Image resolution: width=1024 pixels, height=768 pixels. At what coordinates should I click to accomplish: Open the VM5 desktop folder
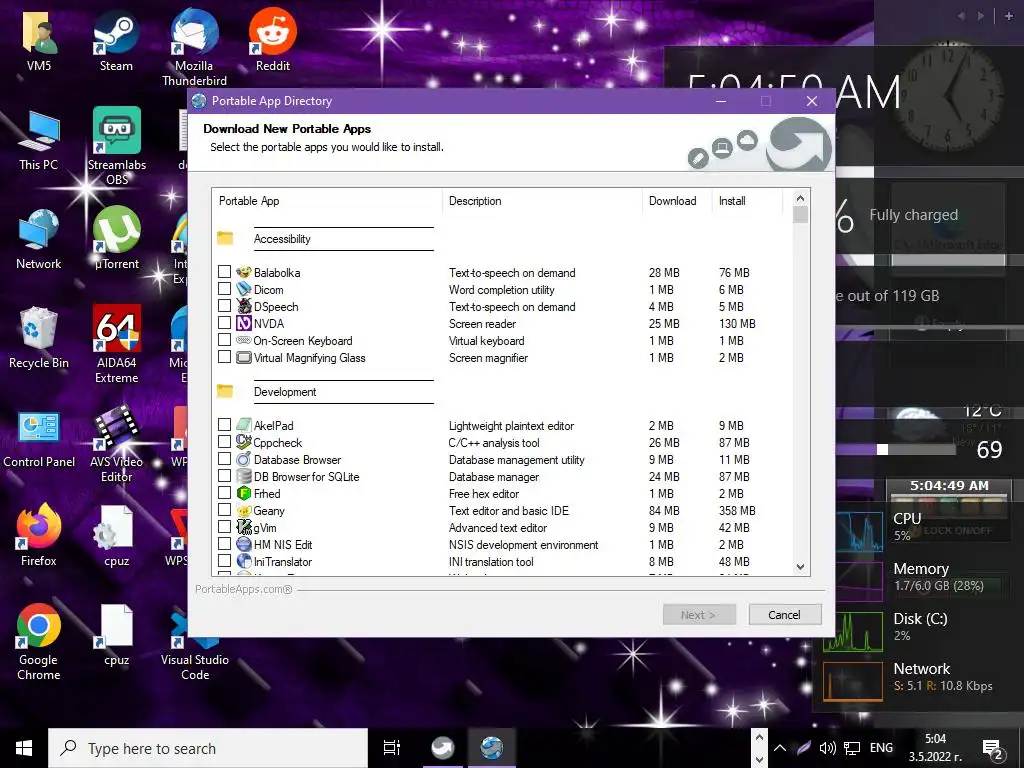pyautogui.click(x=39, y=40)
